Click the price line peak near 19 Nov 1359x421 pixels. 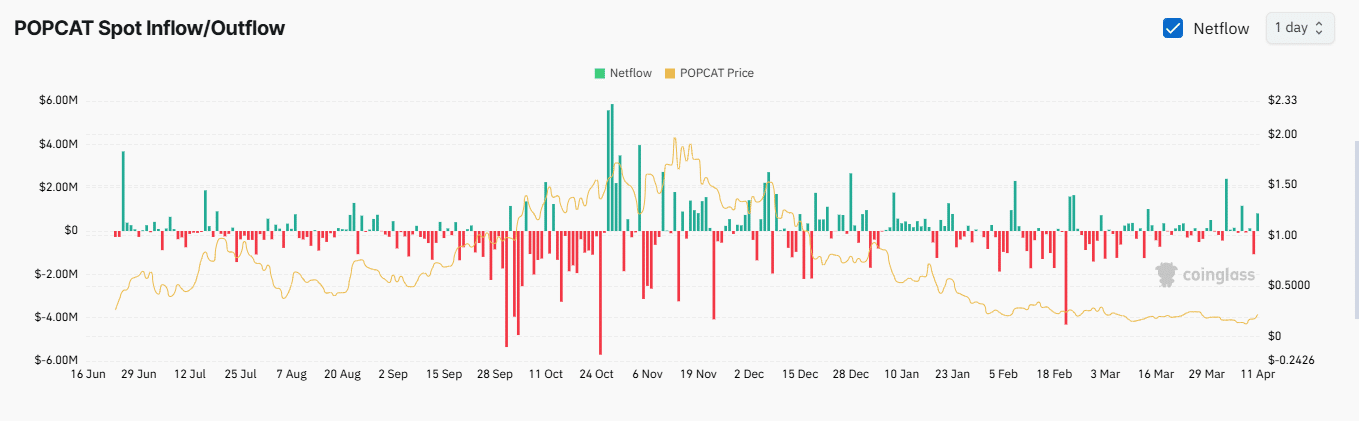pyautogui.click(x=676, y=139)
